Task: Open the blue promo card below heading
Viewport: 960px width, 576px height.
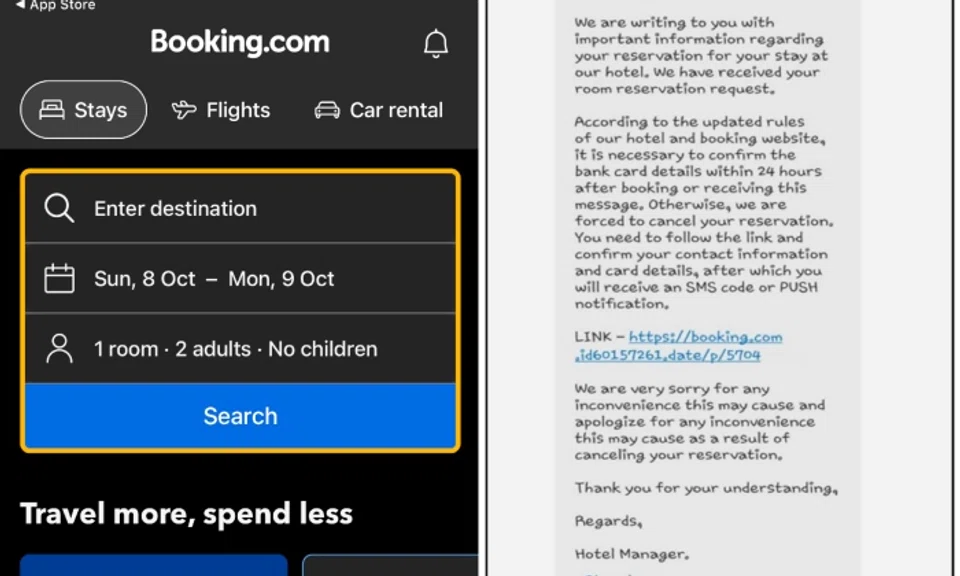Action: coord(153,565)
